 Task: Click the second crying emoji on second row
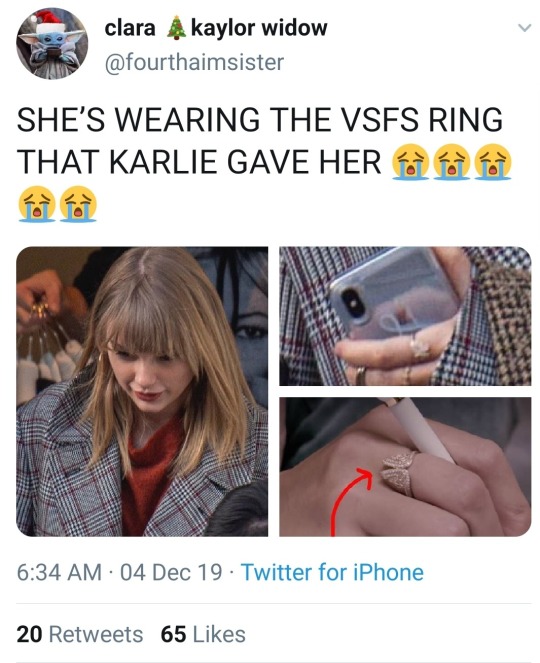(x=78, y=204)
